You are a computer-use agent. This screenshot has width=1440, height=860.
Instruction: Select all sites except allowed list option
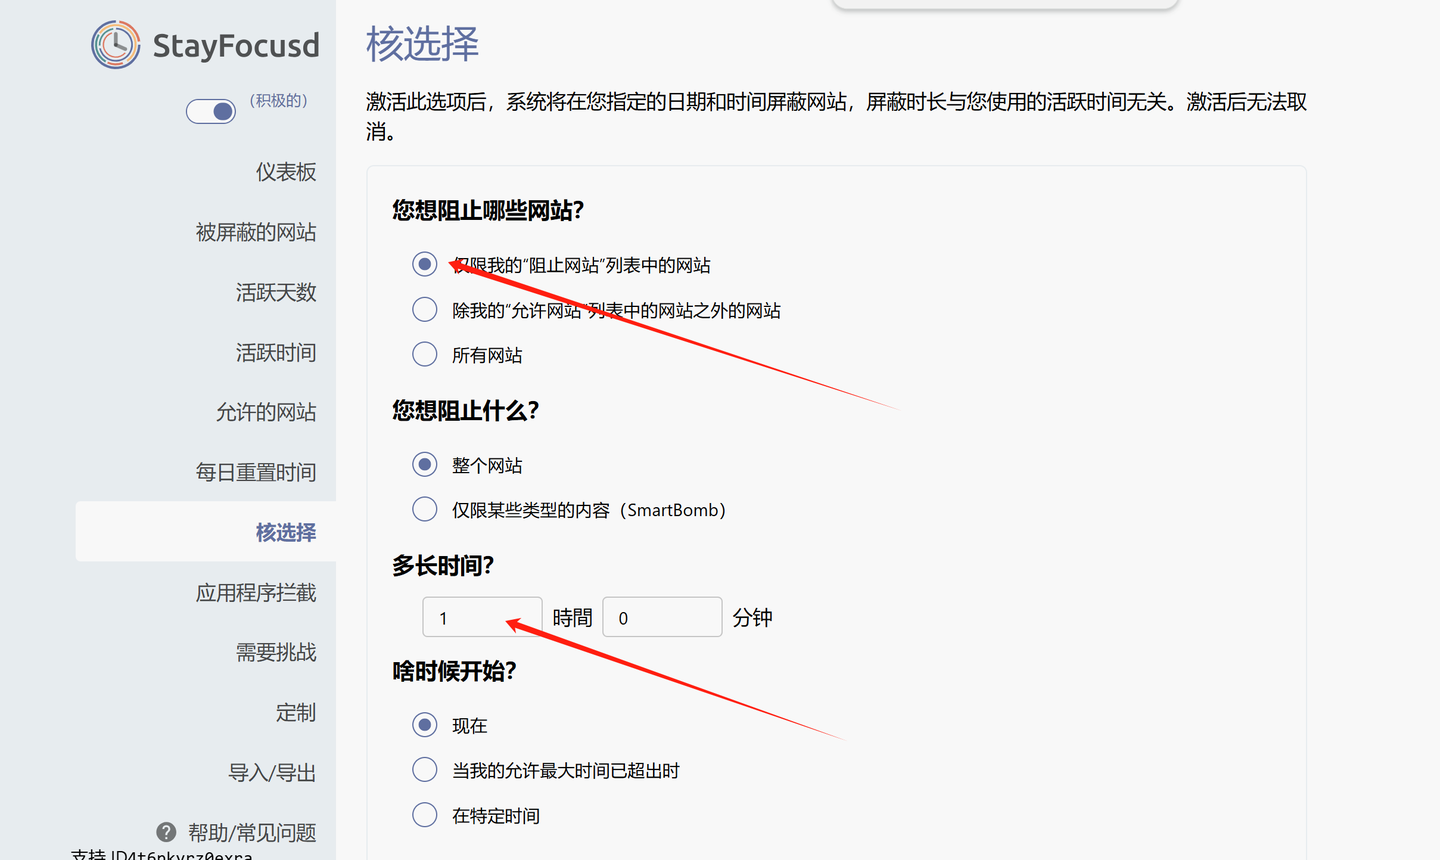click(425, 309)
